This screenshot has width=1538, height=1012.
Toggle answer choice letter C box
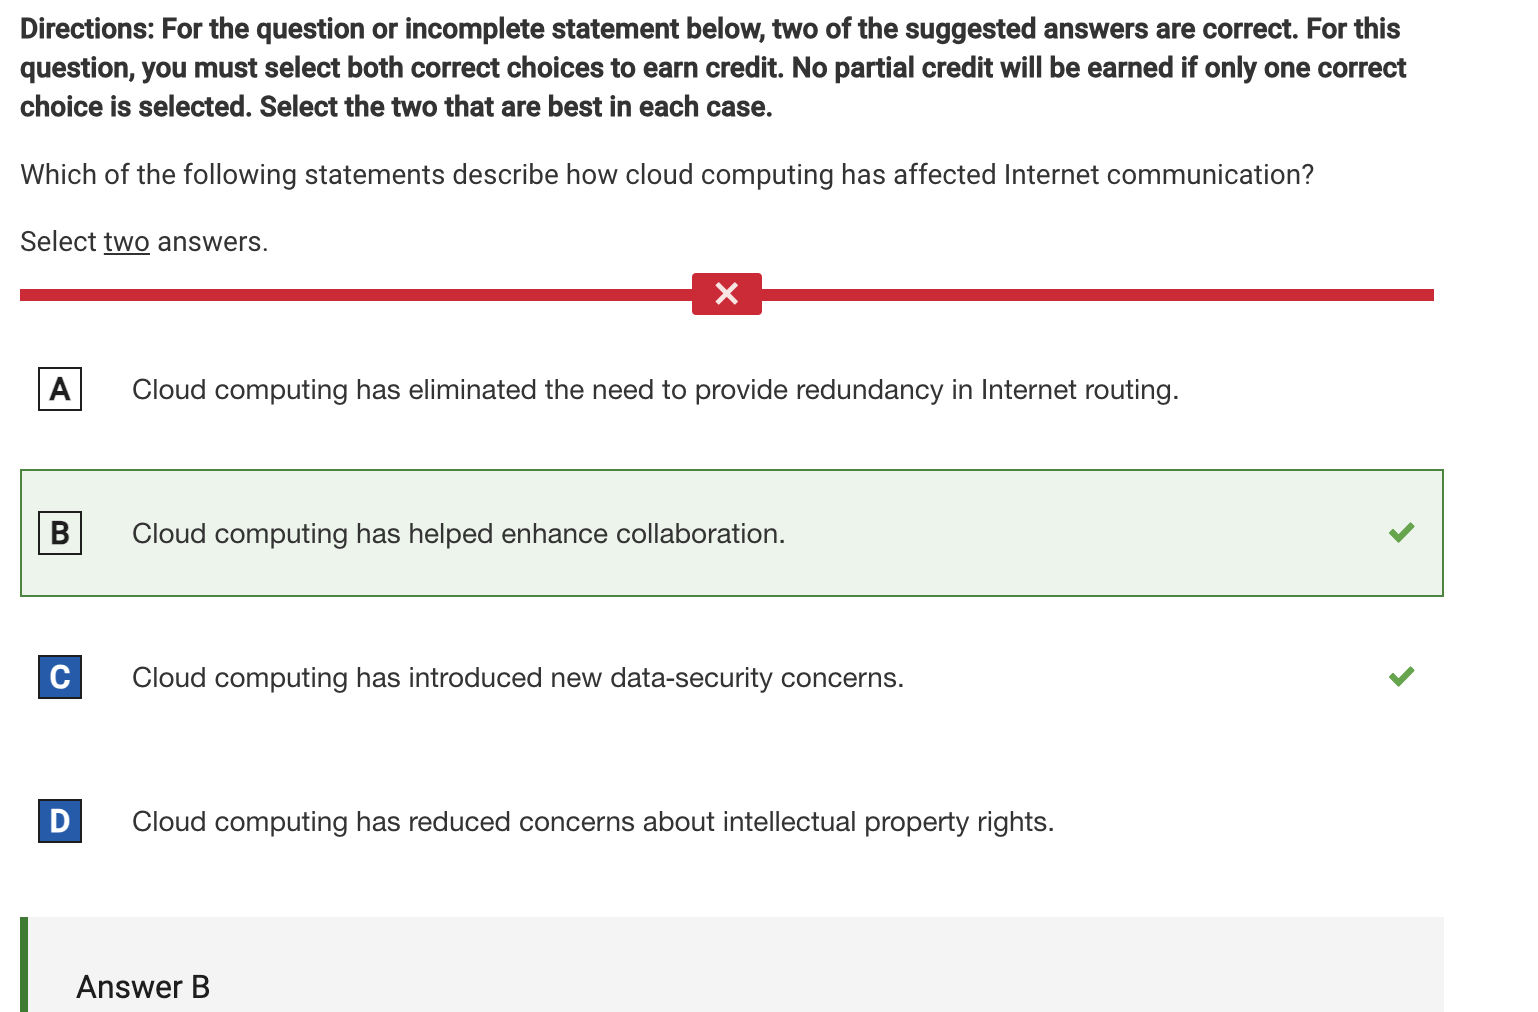(x=60, y=677)
